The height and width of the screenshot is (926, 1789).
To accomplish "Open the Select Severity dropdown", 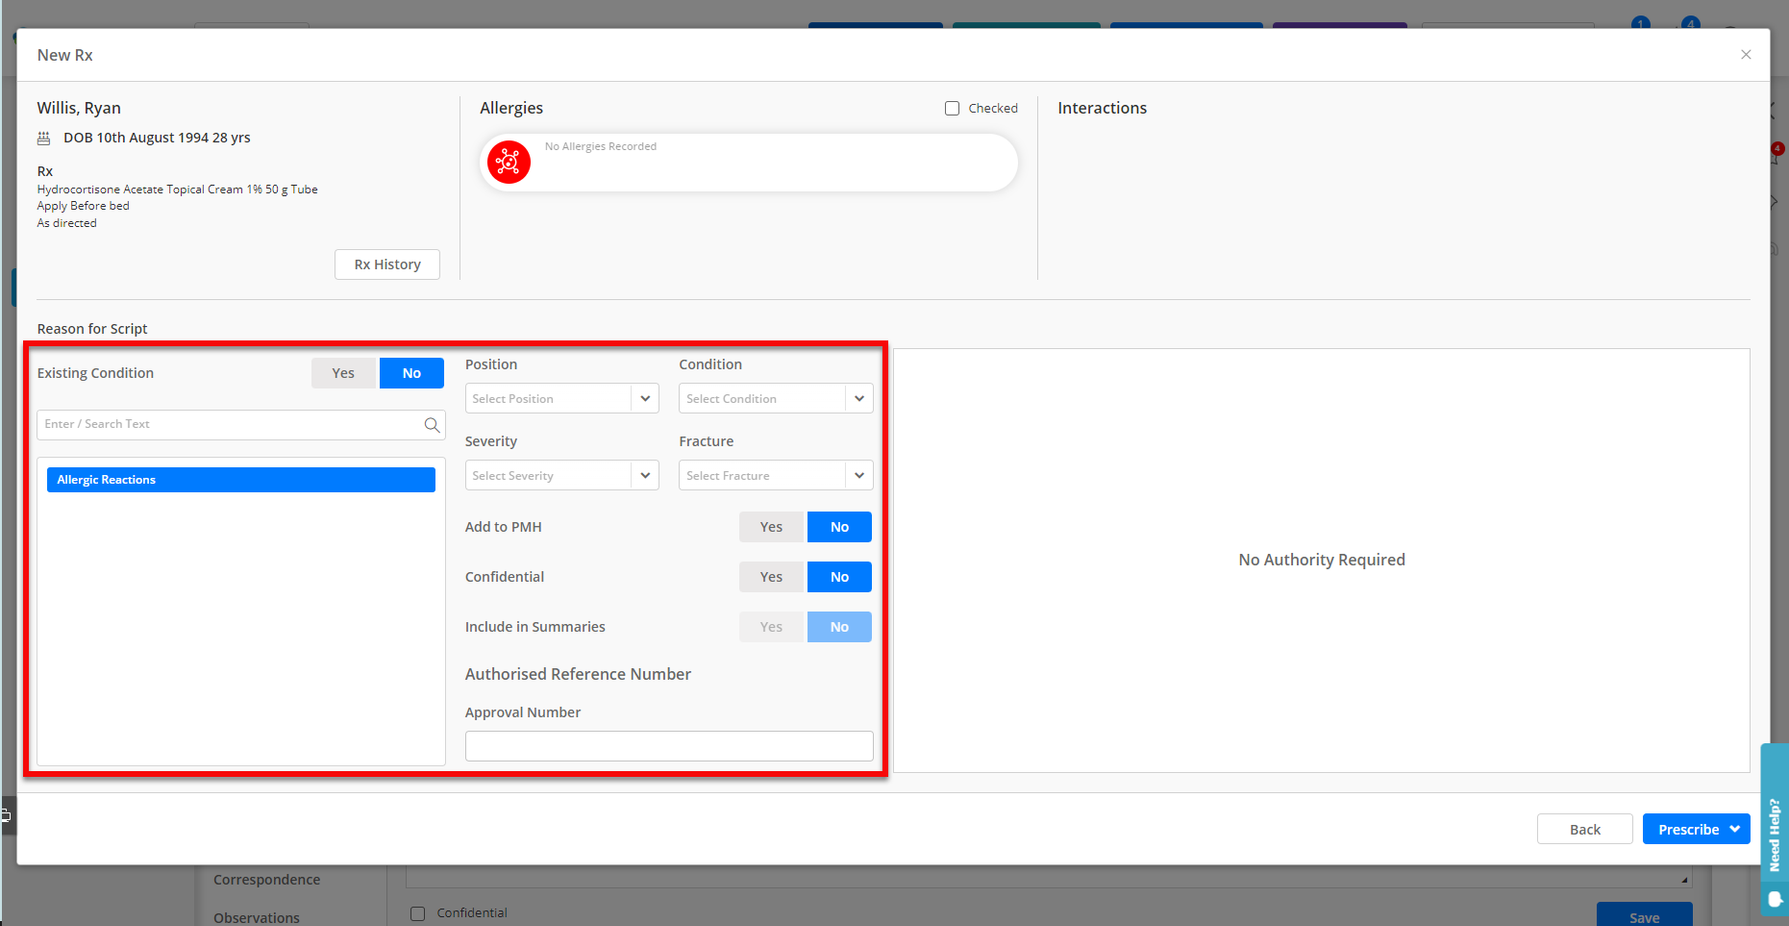I will pos(562,475).
